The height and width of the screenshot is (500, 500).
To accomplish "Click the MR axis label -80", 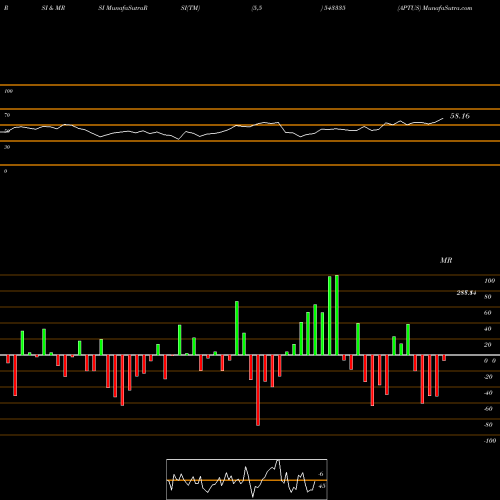I will (488, 425).
